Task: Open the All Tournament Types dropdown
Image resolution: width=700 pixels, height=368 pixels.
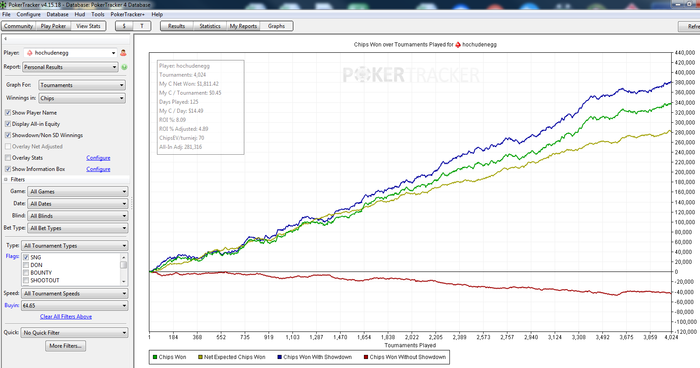Action: coord(75,246)
